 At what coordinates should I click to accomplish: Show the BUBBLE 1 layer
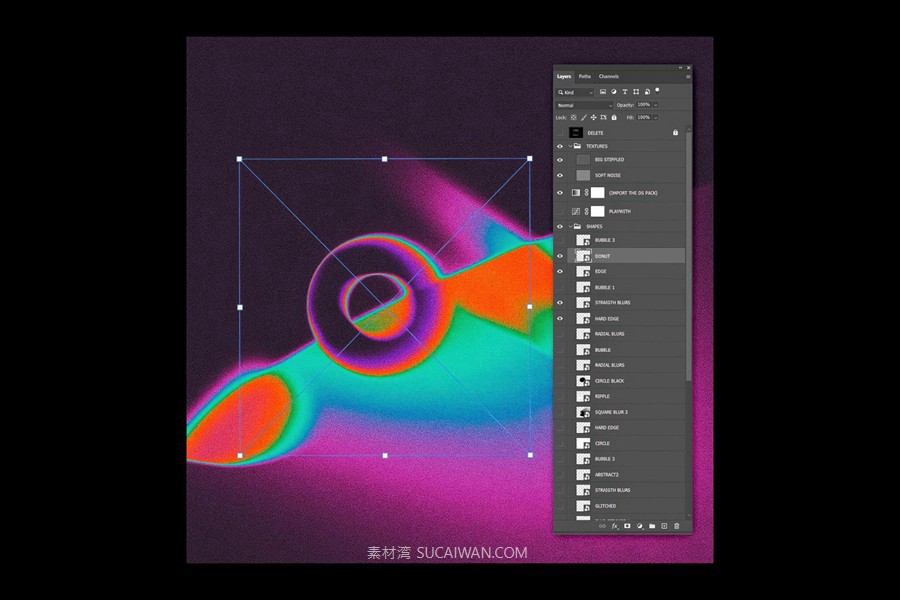(560, 287)
